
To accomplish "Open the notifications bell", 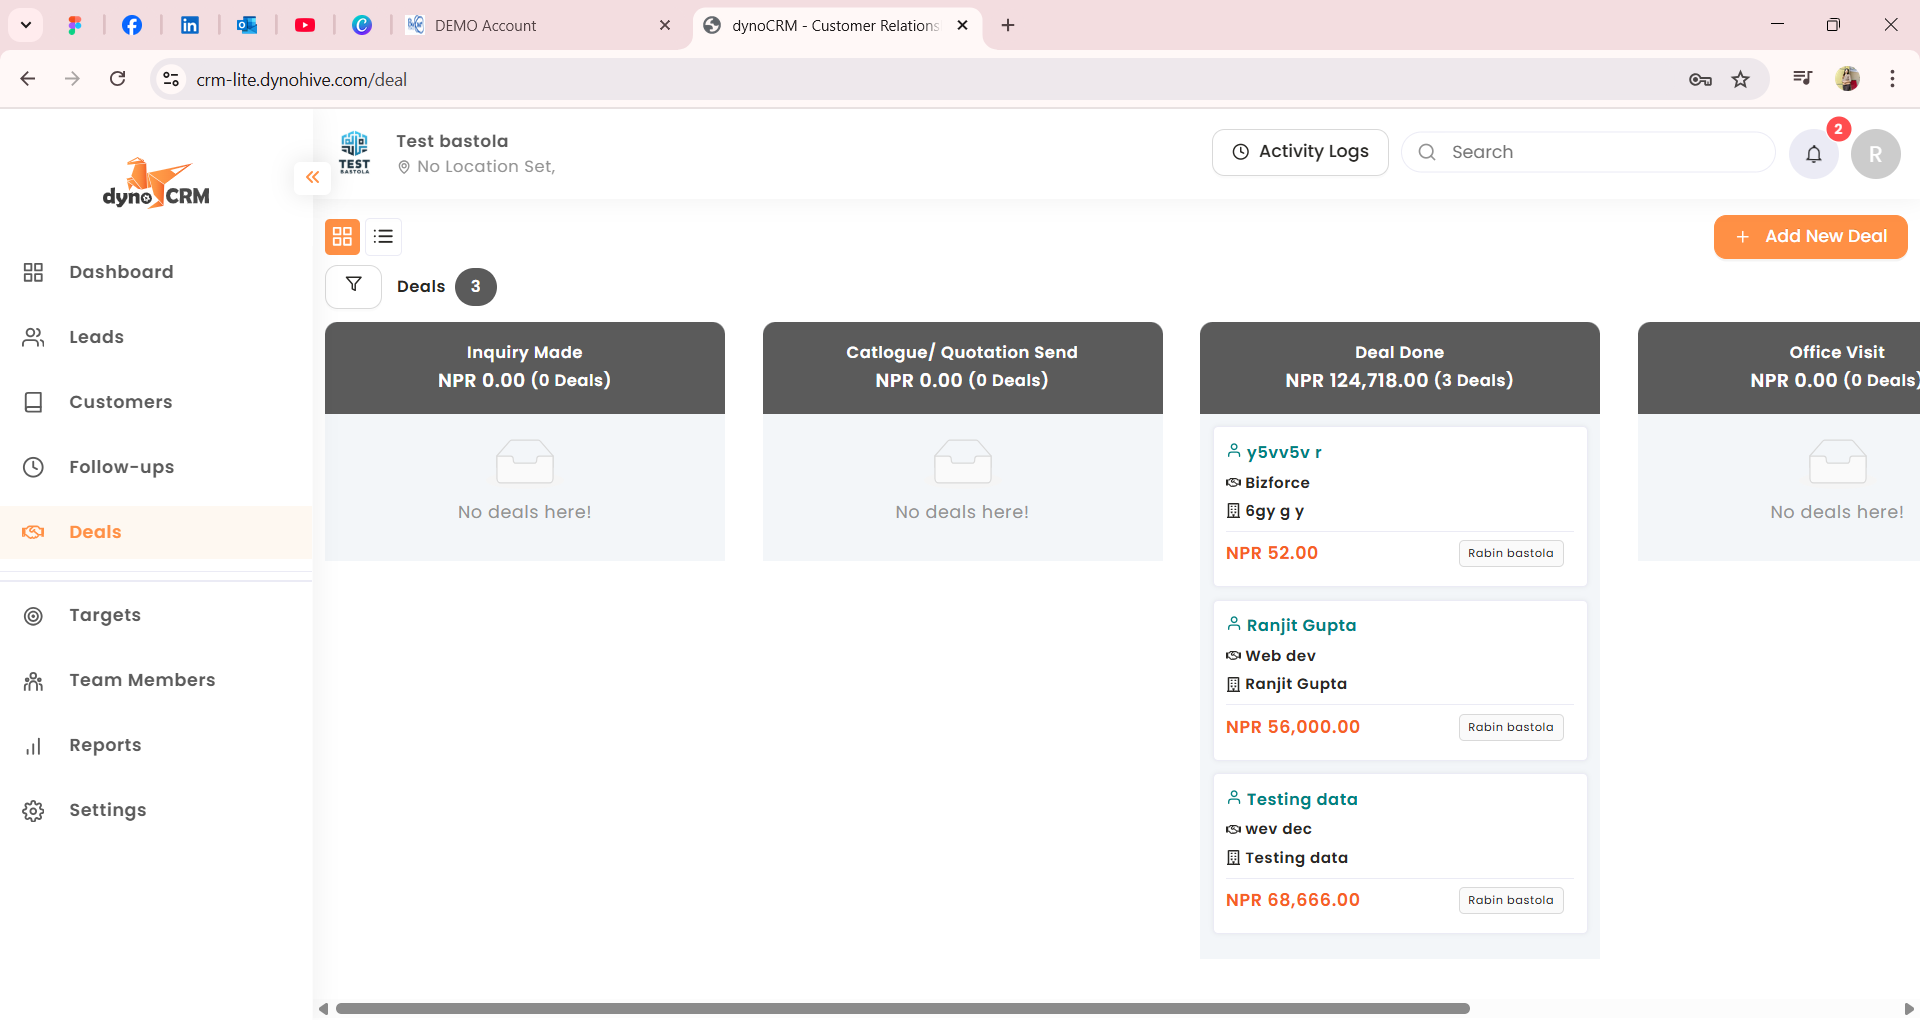I will [x=1813, y=154].
